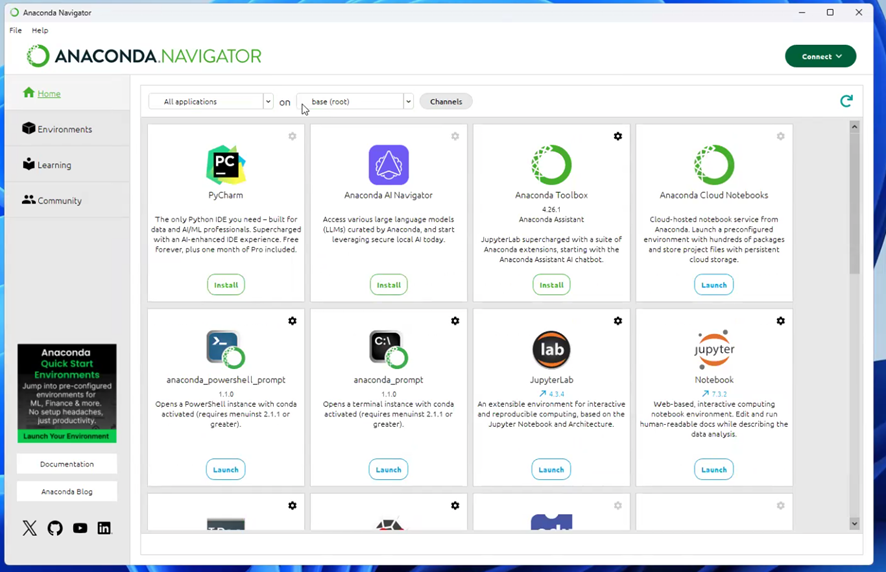Open the anaconda_powershell_prompt gear options
This screenshot has width=886, height=572.
(x=292, y=320)
